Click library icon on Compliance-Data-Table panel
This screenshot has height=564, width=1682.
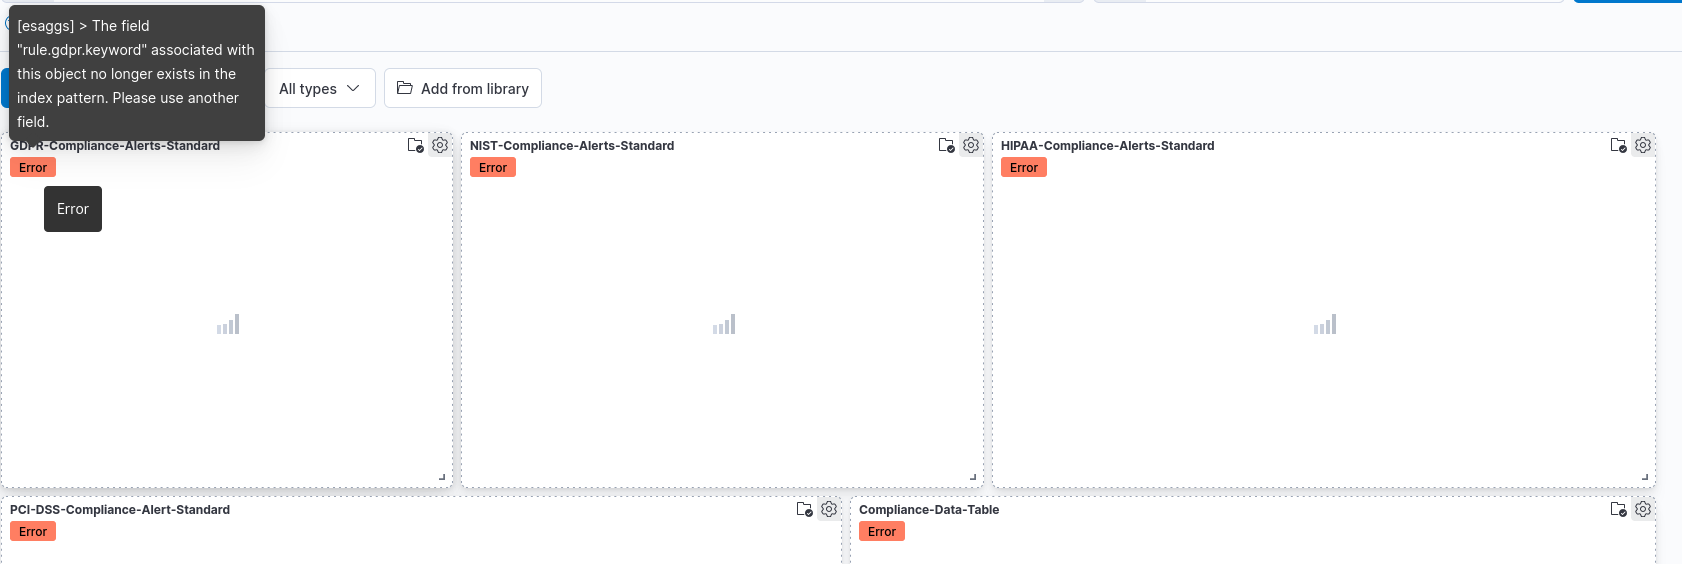tap(1619, 509)
